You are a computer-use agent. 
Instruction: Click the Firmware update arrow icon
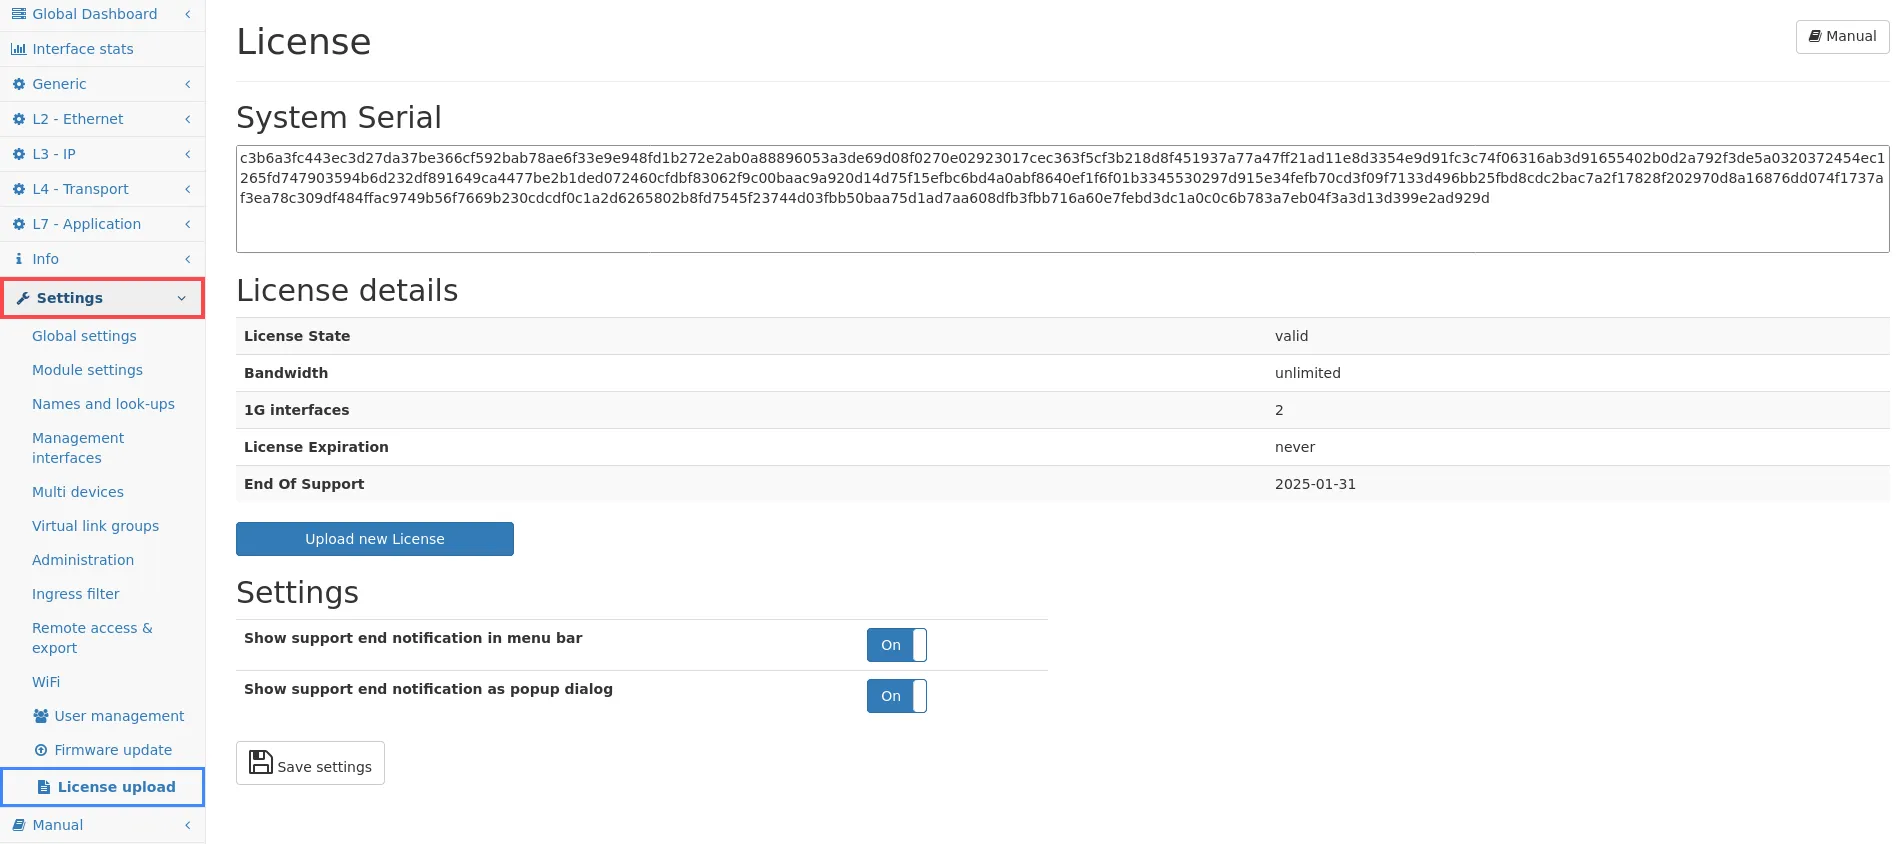[x=41, y=750]
